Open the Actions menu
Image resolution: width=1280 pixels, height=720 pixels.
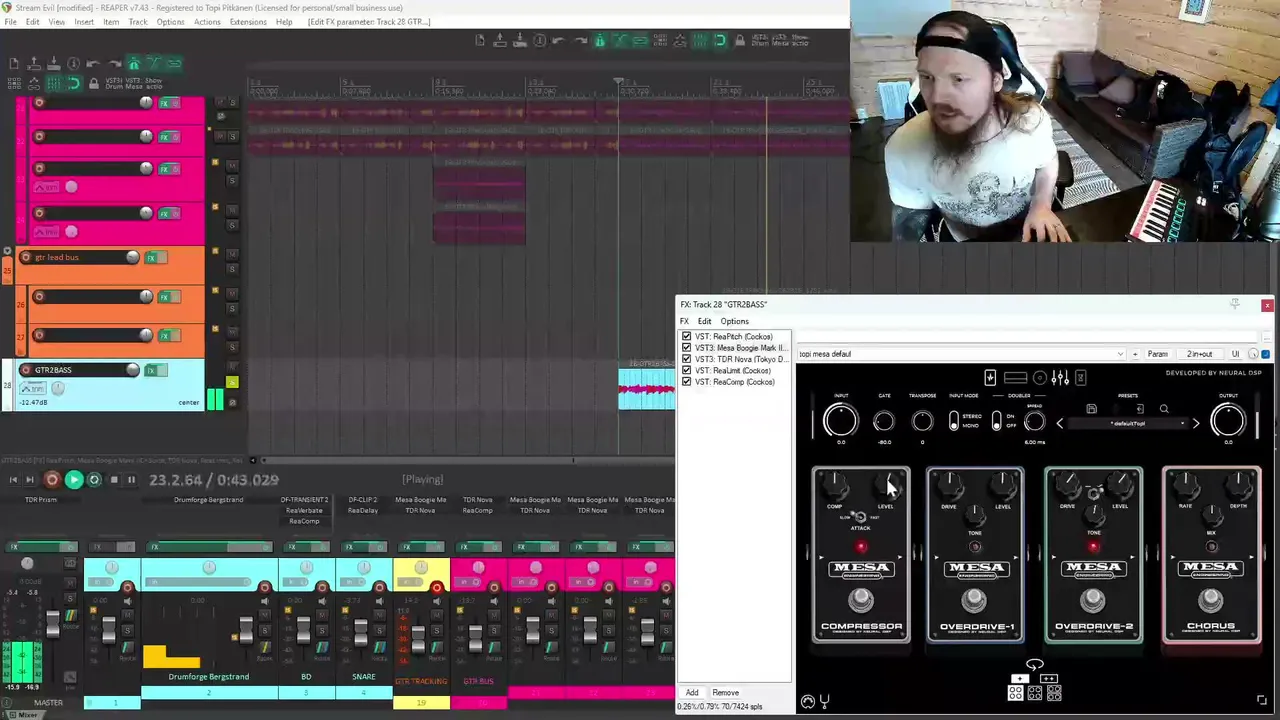tap(207, 22)
